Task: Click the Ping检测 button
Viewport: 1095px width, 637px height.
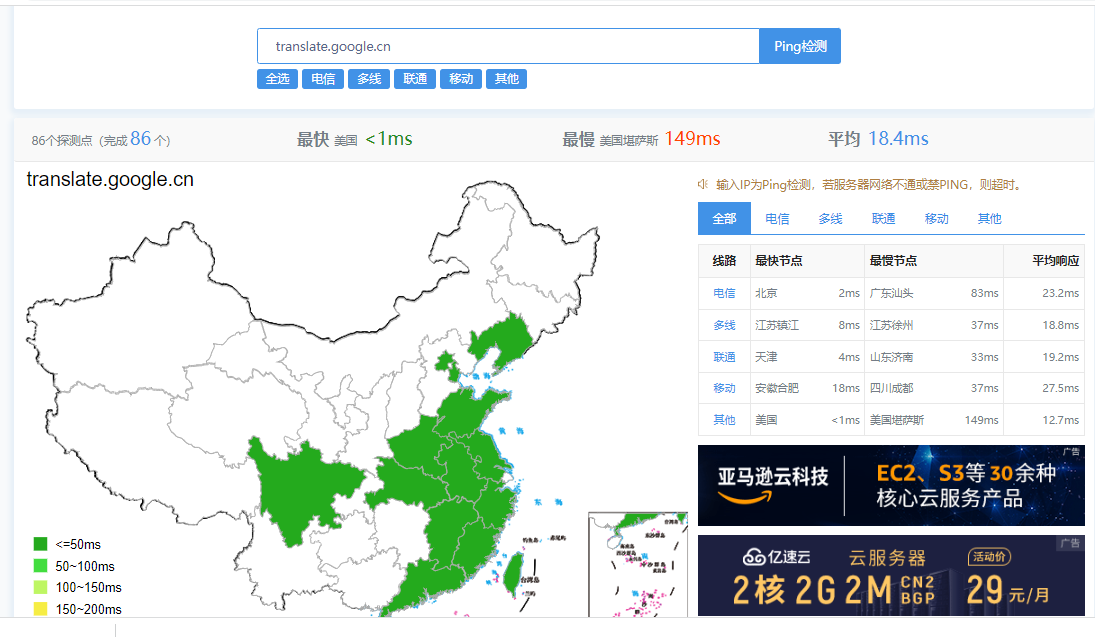Action: (800, 46)
